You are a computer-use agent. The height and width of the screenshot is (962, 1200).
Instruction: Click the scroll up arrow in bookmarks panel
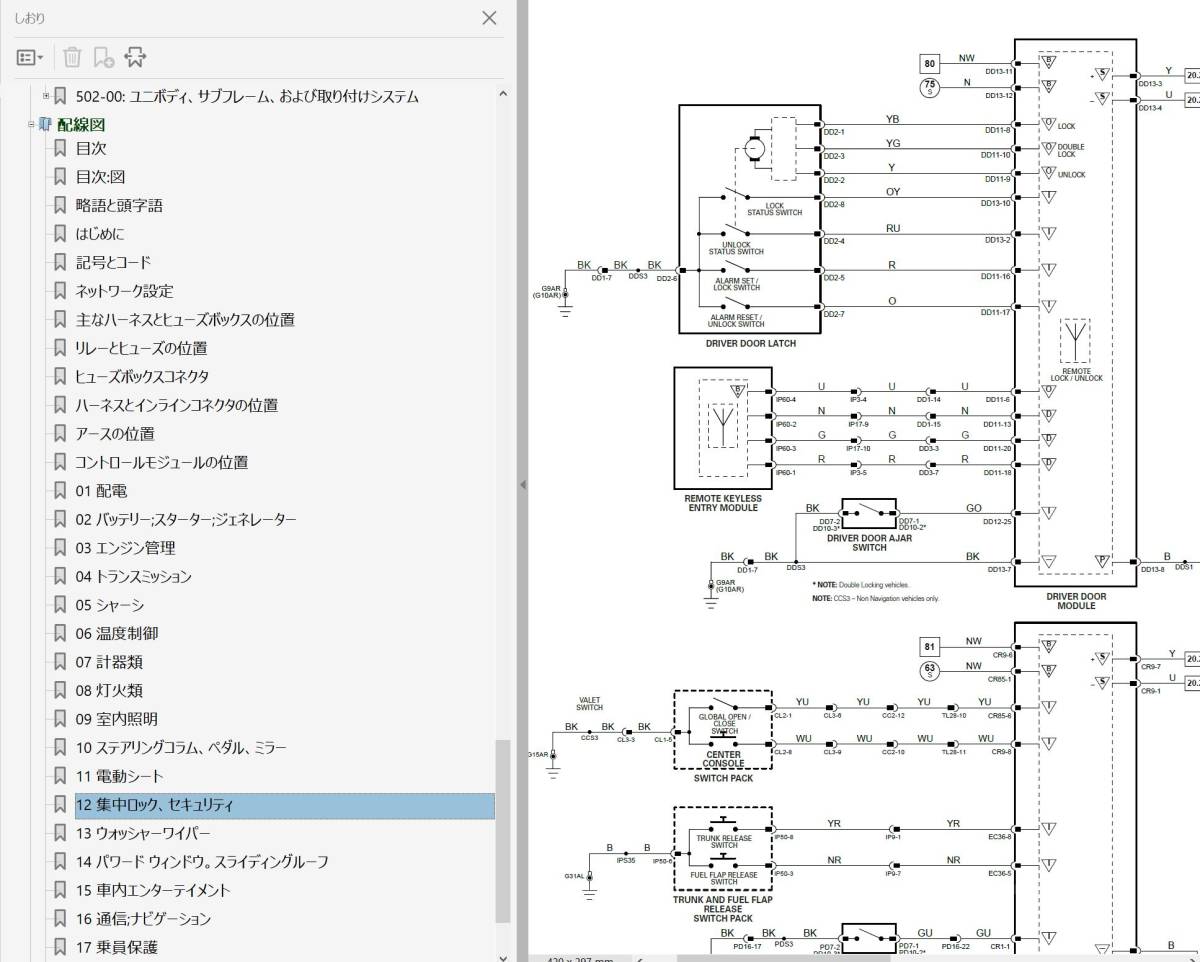point(503,94)
